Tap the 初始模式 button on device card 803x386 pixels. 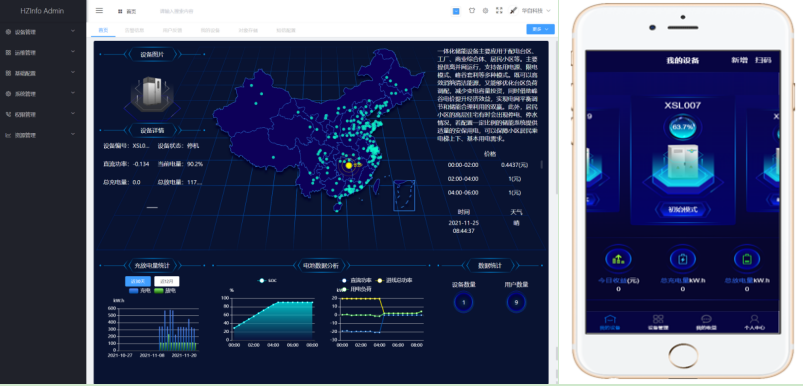682,209
